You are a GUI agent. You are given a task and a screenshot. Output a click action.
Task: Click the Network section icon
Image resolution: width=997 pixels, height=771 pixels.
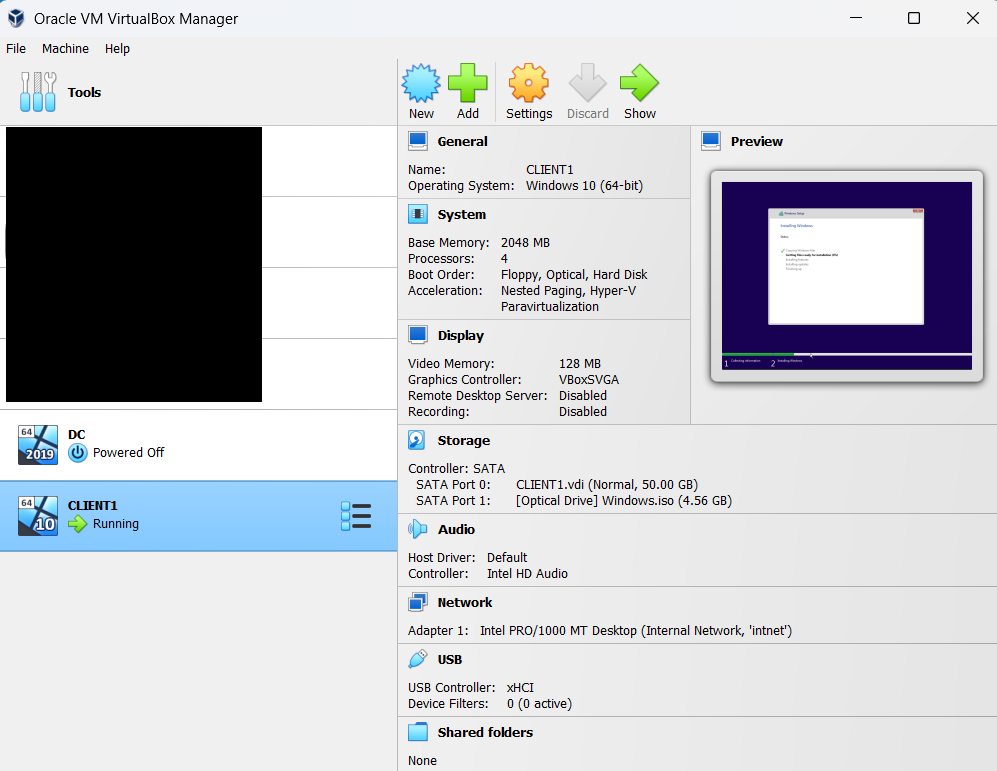coord(418,602)
